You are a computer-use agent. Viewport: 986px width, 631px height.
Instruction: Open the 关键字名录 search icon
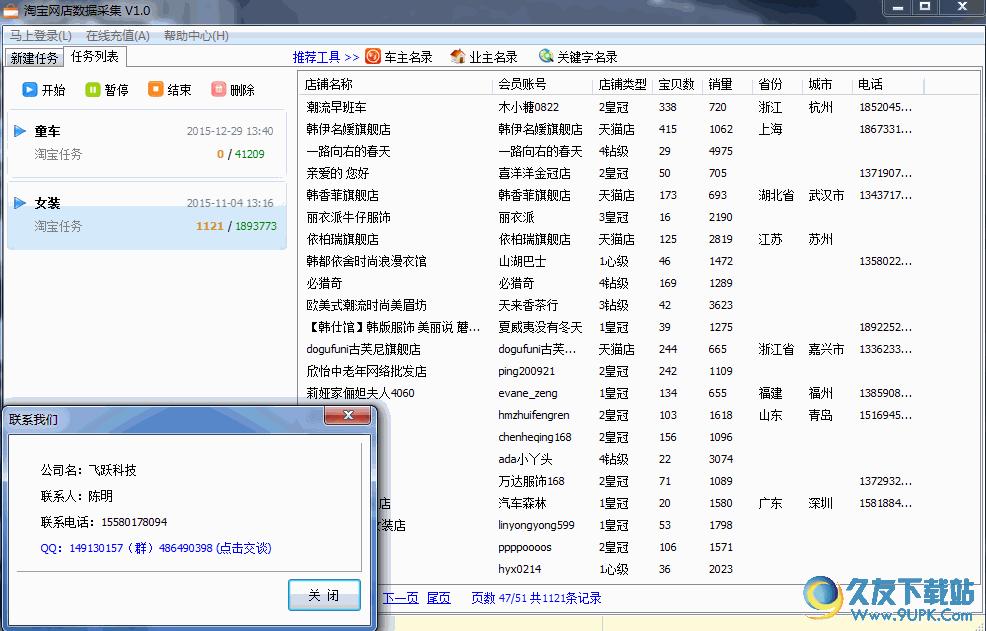[x=546, y=57]
